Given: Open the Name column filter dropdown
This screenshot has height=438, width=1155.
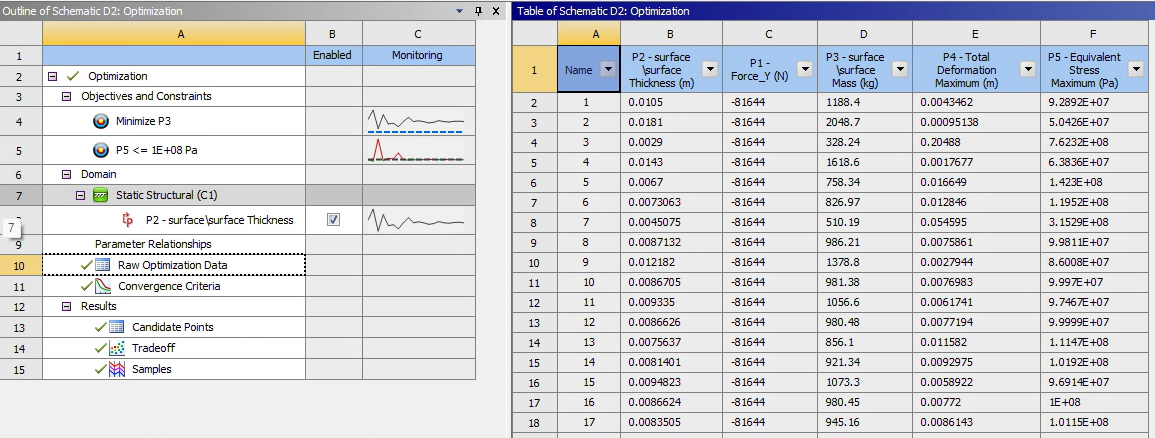Looking at the screenshot, I should tap(609, 69).
